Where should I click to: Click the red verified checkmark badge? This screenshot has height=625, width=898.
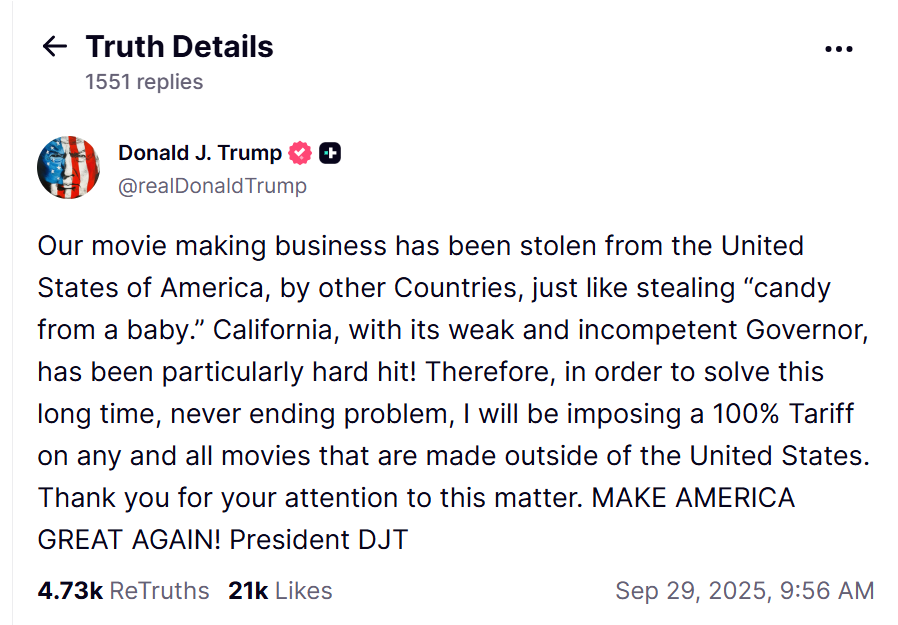(x=300, y=153)
